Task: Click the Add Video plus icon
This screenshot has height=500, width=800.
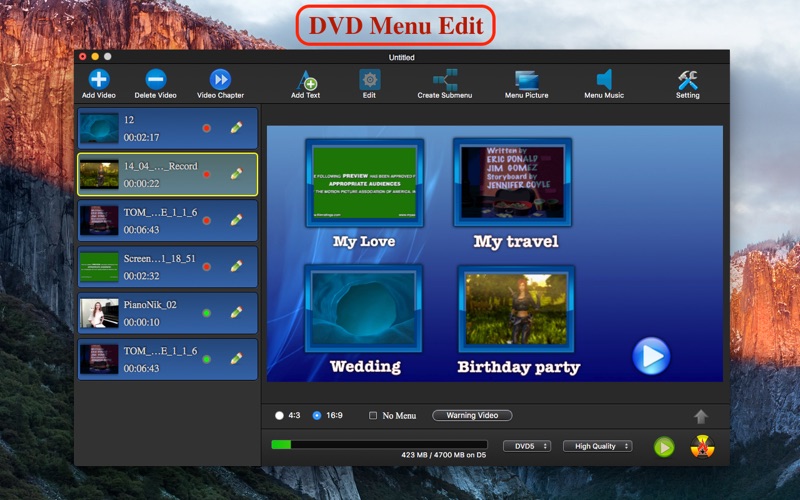Action: pyautogui.click(x=99, y=79)
